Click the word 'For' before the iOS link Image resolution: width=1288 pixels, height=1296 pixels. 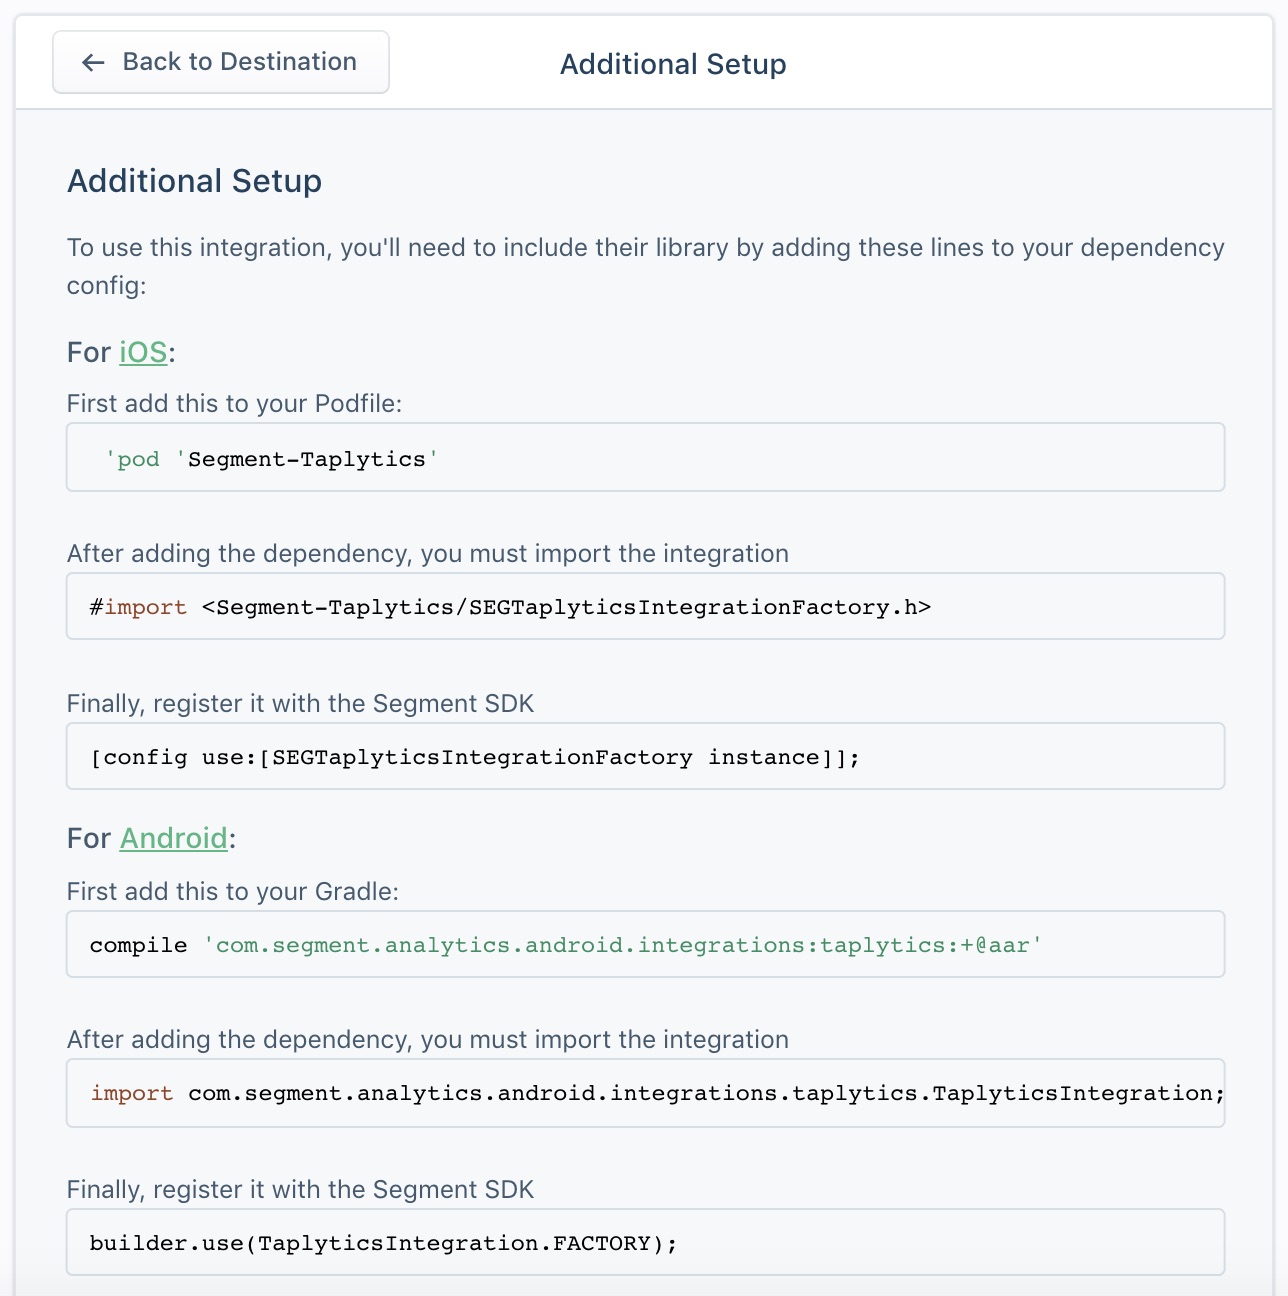coord(88,352)
